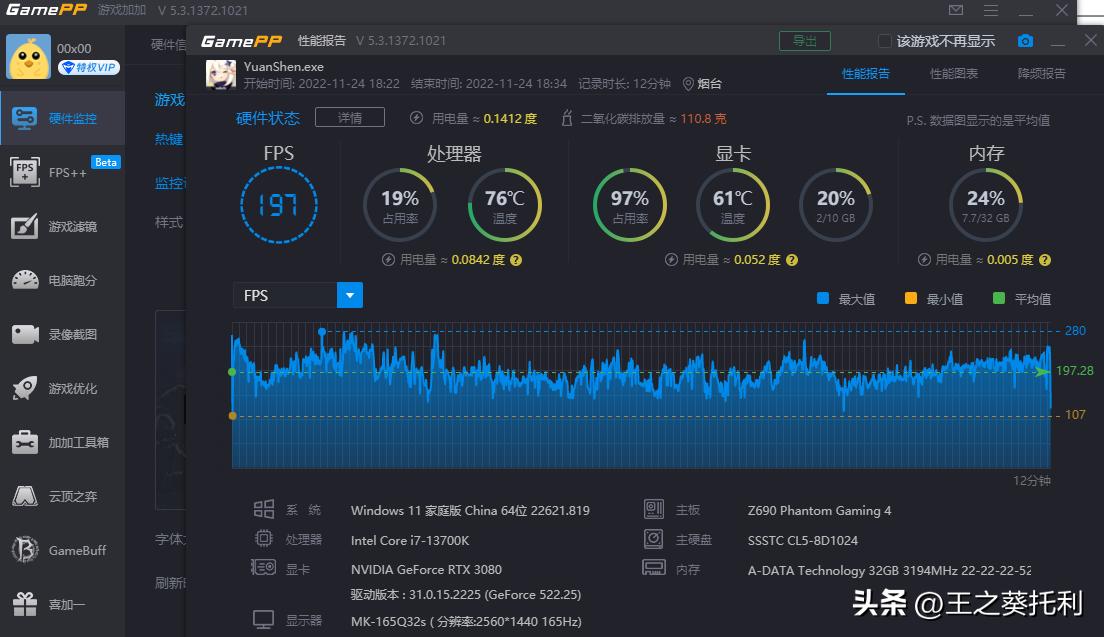The image size is (1104, 637).
Task: Open 游戏滤镜 from the sidebar
Action: pyautogui.click(x=62, y=227)
